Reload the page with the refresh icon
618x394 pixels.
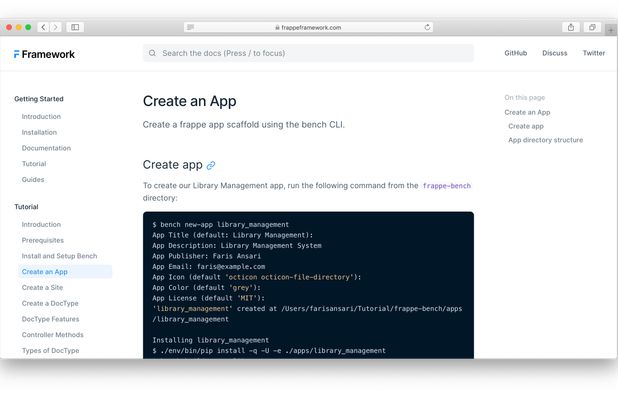point(427,27)
